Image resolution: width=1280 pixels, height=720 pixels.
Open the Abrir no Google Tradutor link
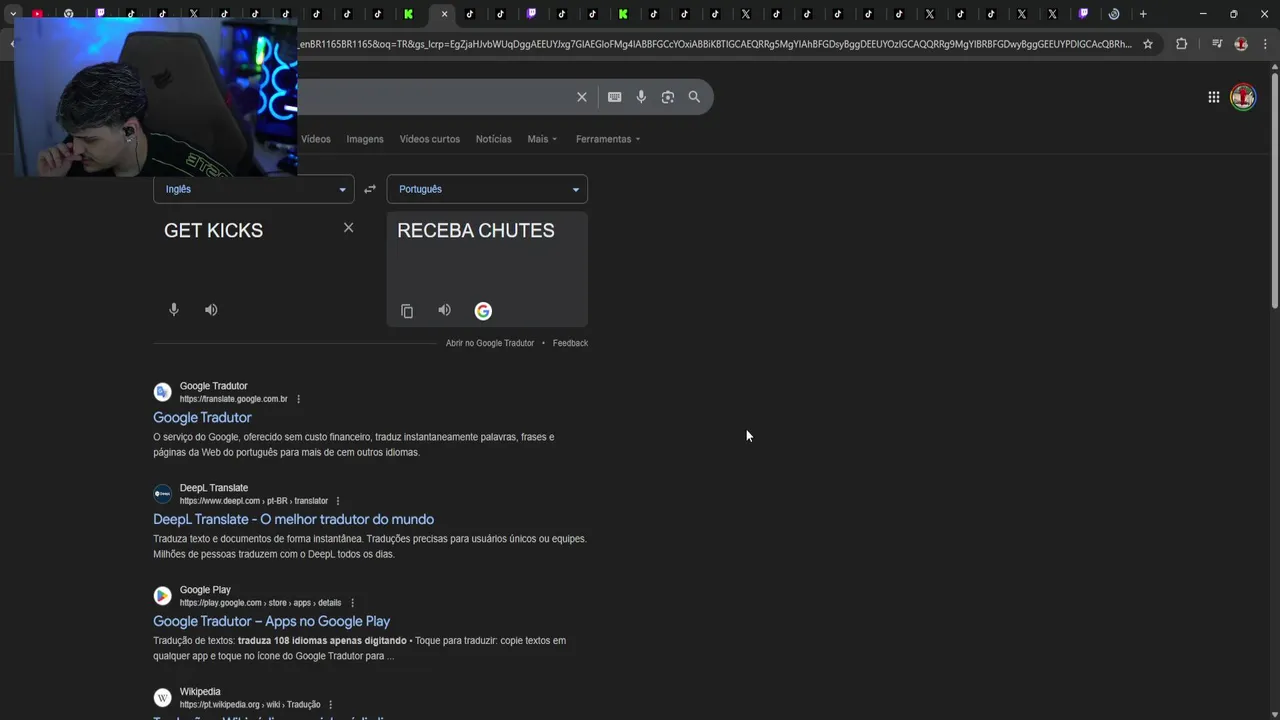pyautogui.click(x=490, y=343)
